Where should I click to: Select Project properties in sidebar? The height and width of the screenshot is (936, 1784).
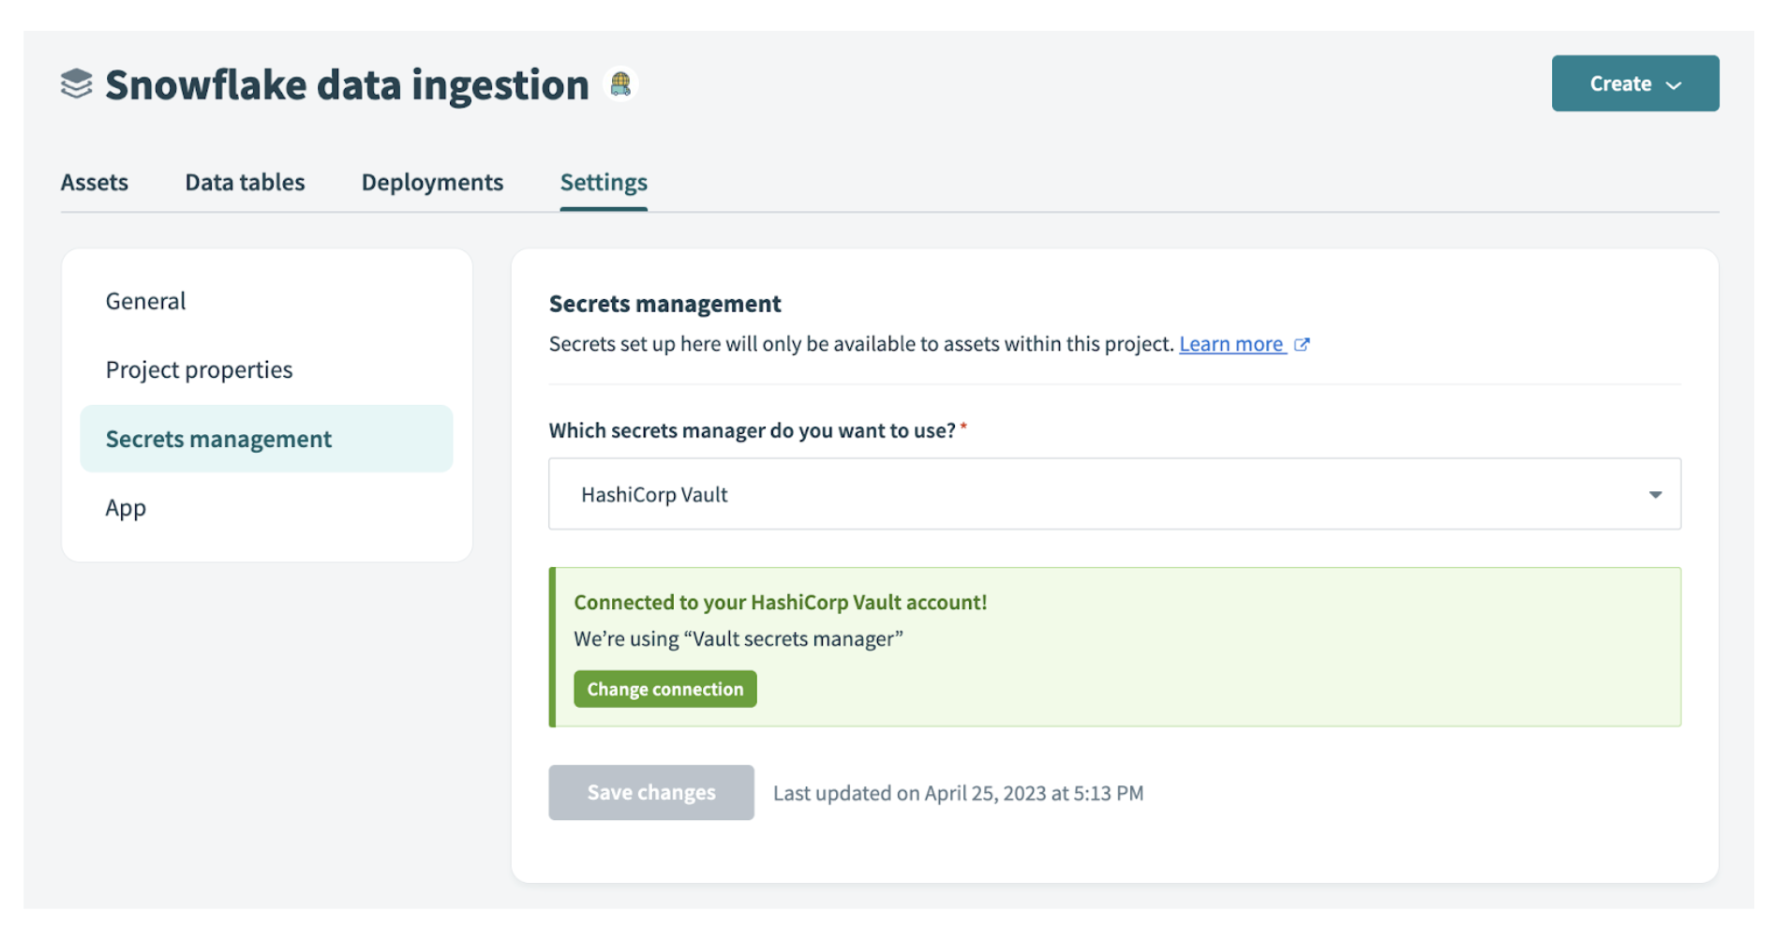tap(199, 370)
